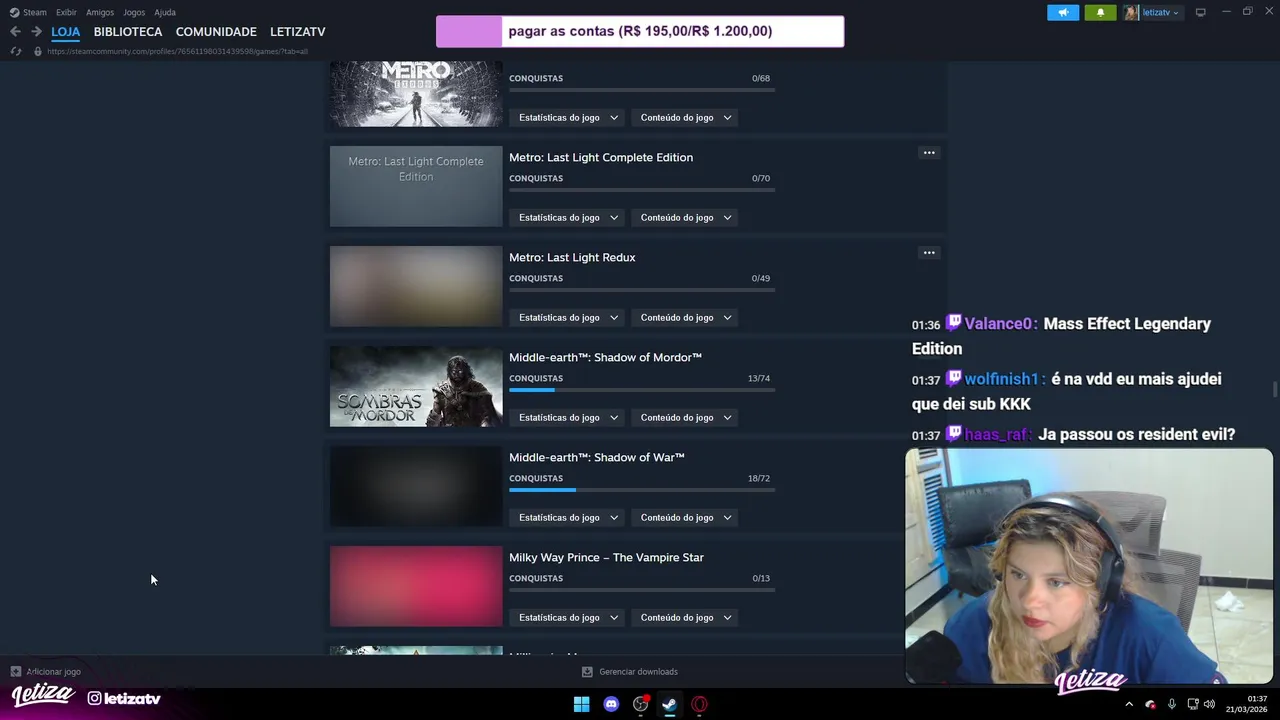
Task: Click the Sombras de Mordor game thumbnail
Action: tap(416, 386)
